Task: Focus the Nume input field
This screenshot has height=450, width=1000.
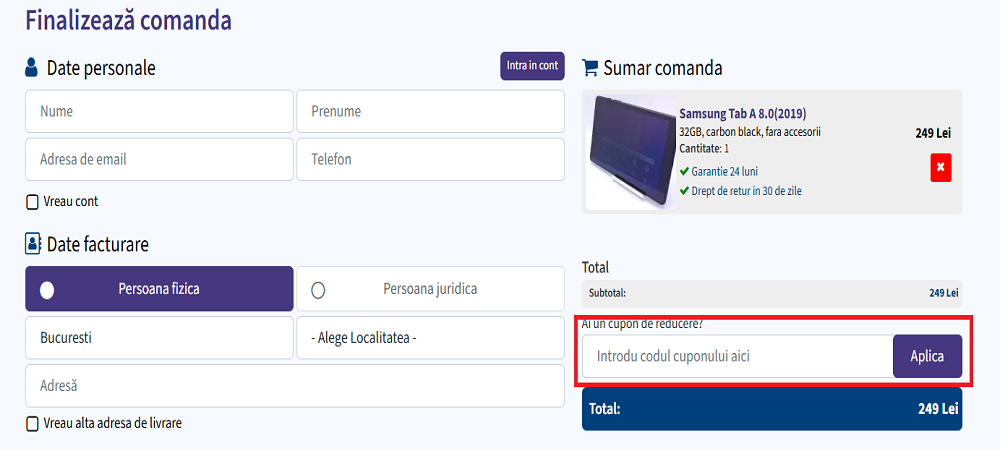Action: pyautogui.click(x=159, y=112)
